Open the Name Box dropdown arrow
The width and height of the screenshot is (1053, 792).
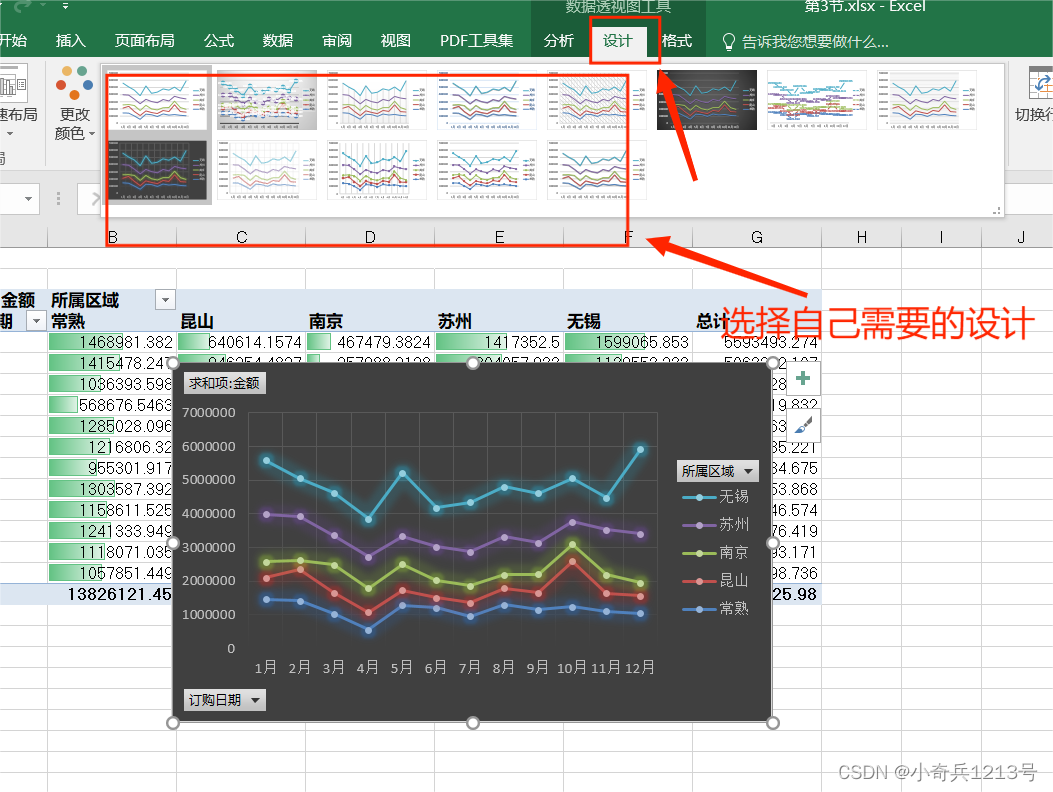coord(28,199)
